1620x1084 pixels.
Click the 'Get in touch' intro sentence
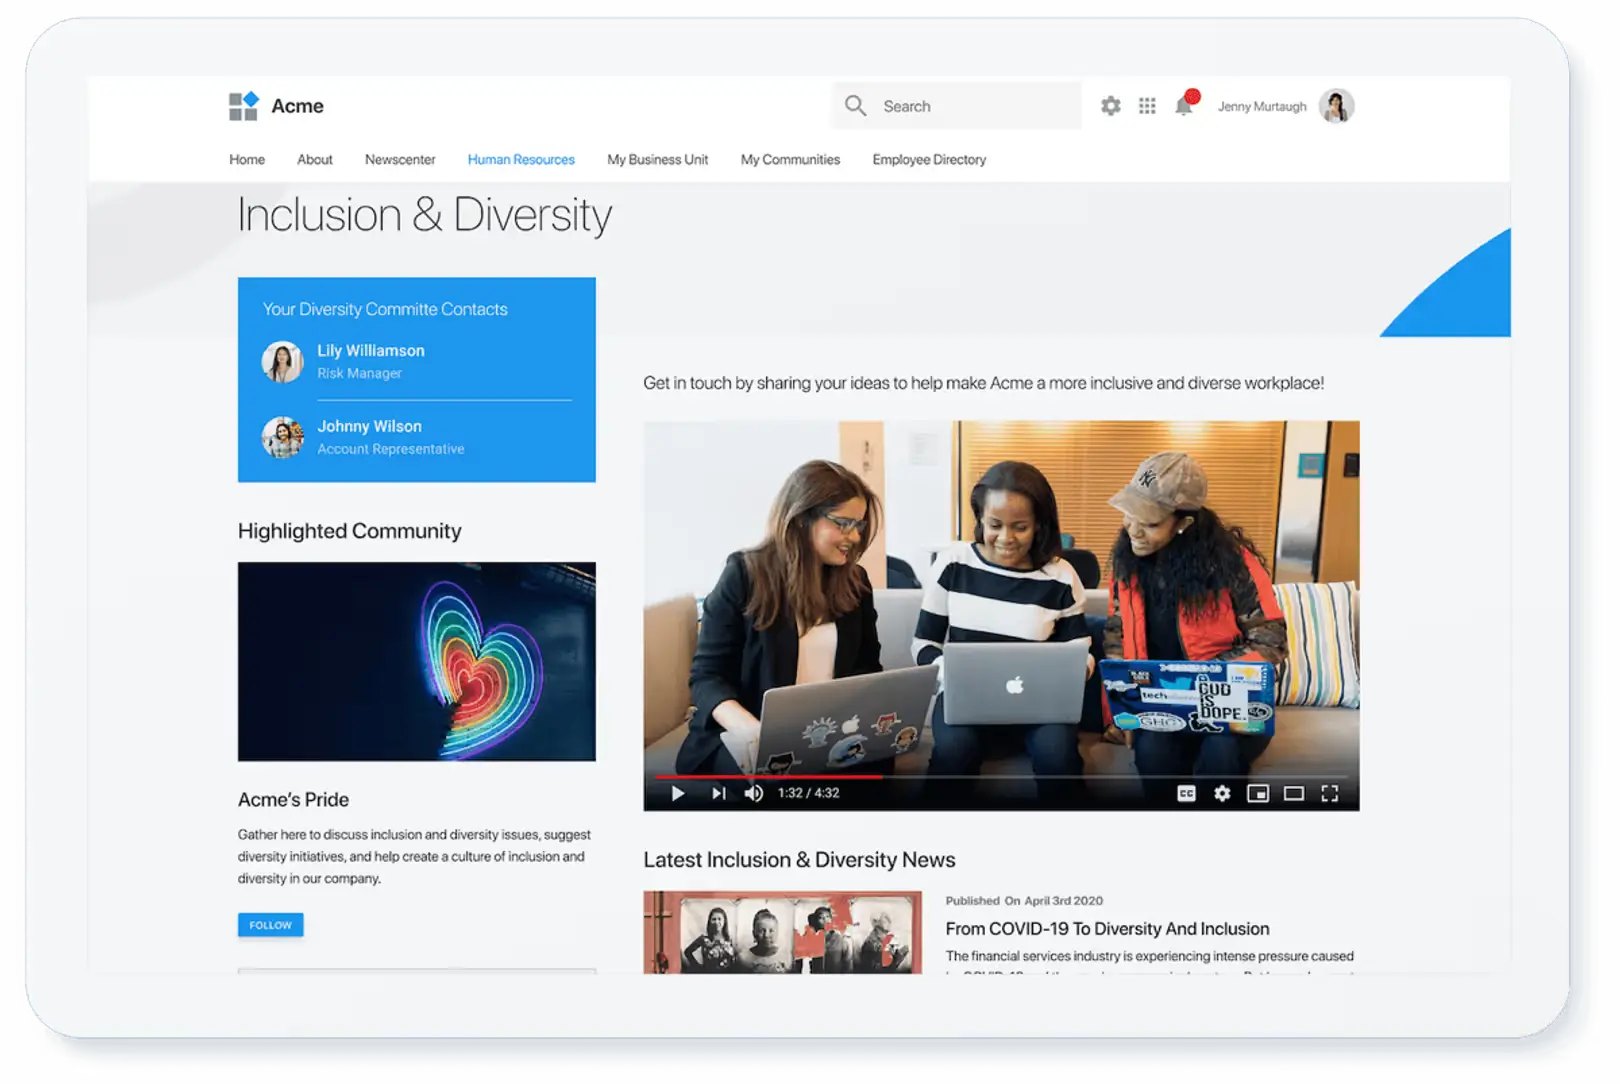tap(983, 384)
